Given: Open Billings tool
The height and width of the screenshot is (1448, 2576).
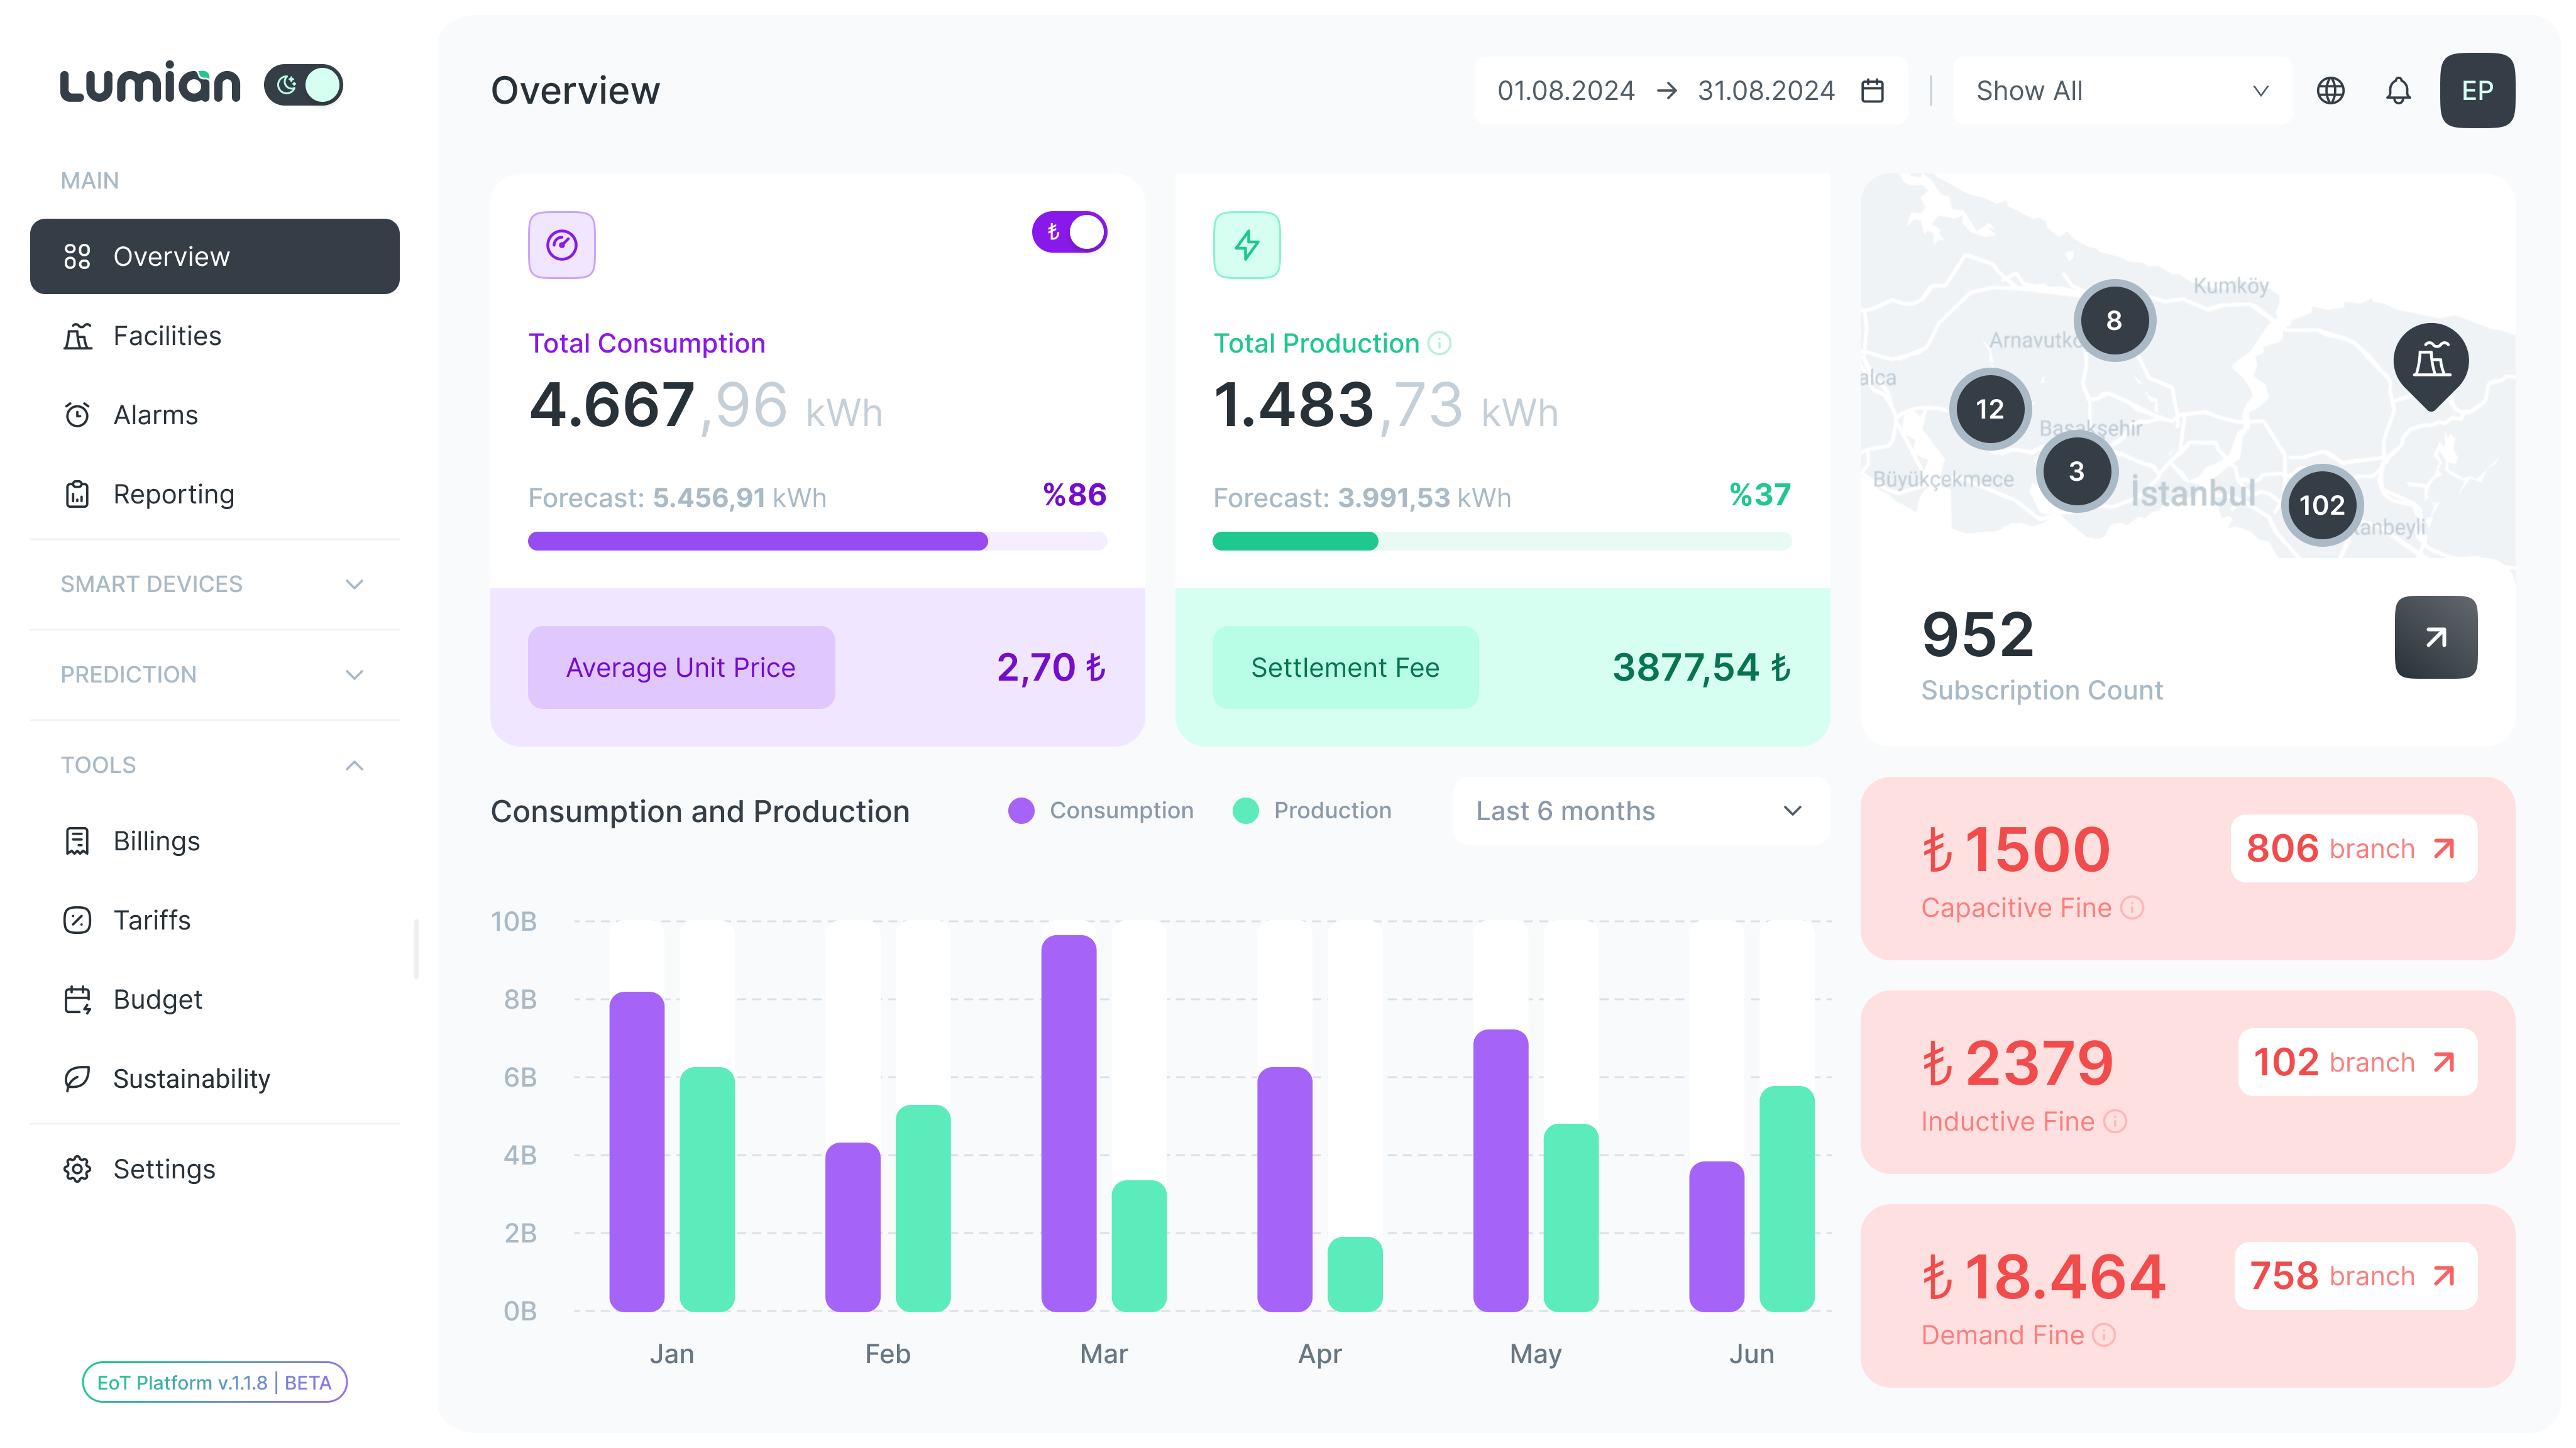Looking at the screenshot, I should coord(215,841).
